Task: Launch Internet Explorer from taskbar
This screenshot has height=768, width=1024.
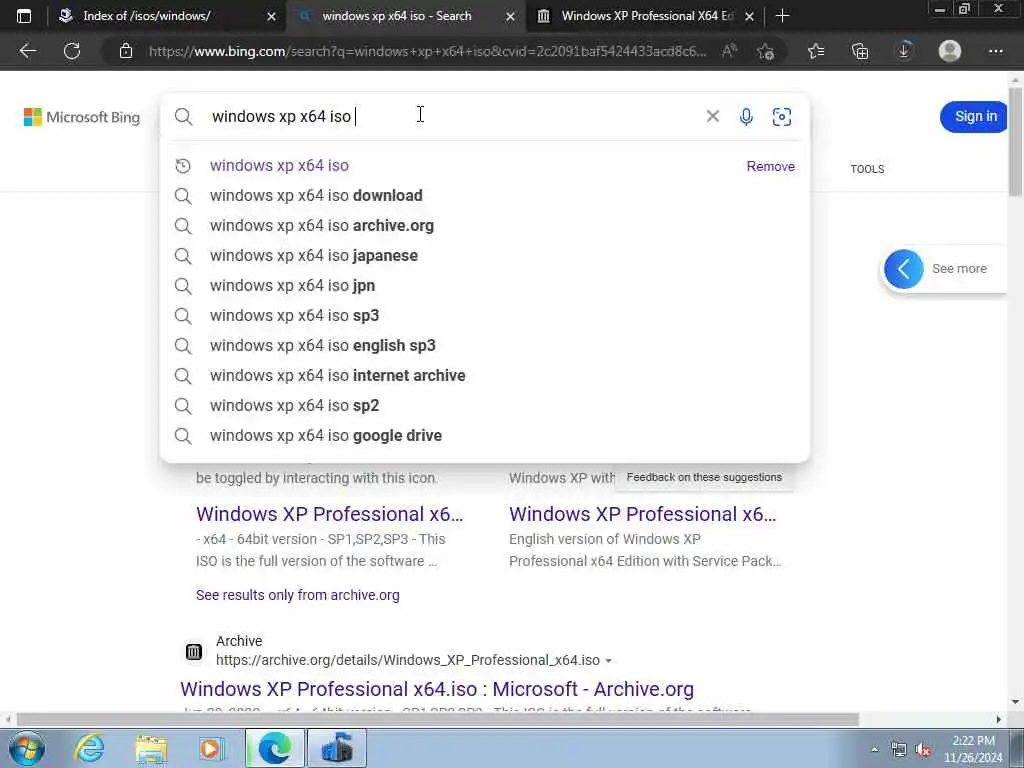Action: [89, 748]
